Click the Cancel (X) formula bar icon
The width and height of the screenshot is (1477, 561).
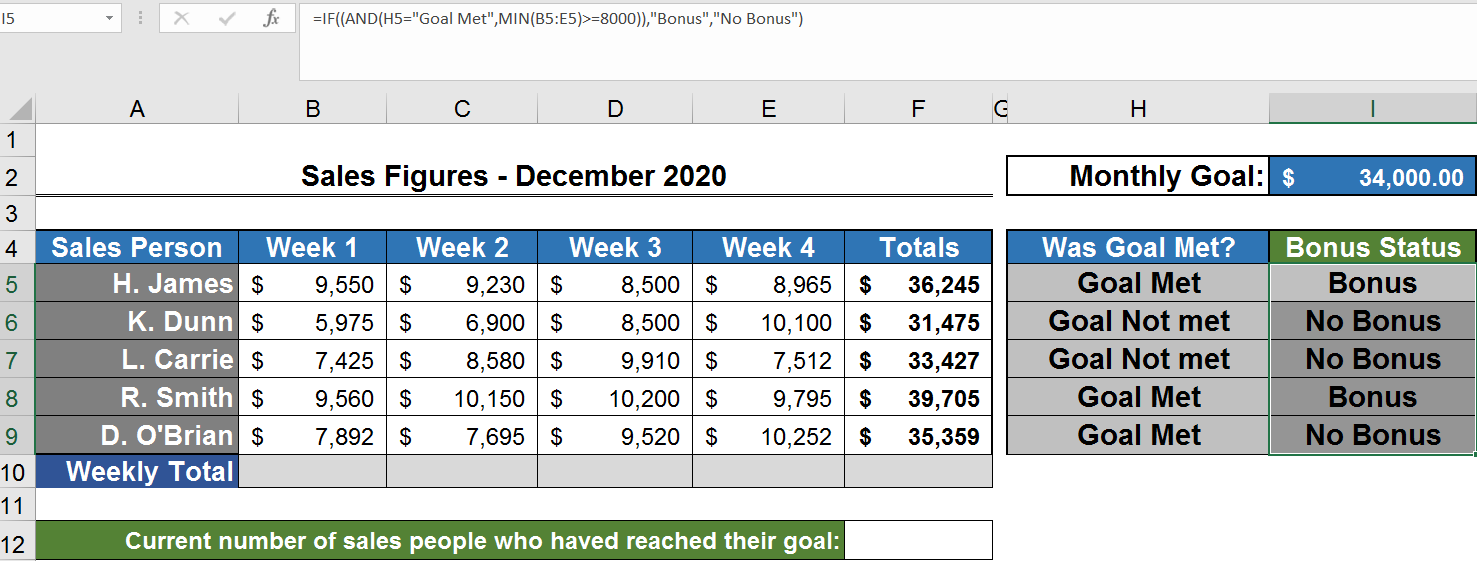point(181,18)
